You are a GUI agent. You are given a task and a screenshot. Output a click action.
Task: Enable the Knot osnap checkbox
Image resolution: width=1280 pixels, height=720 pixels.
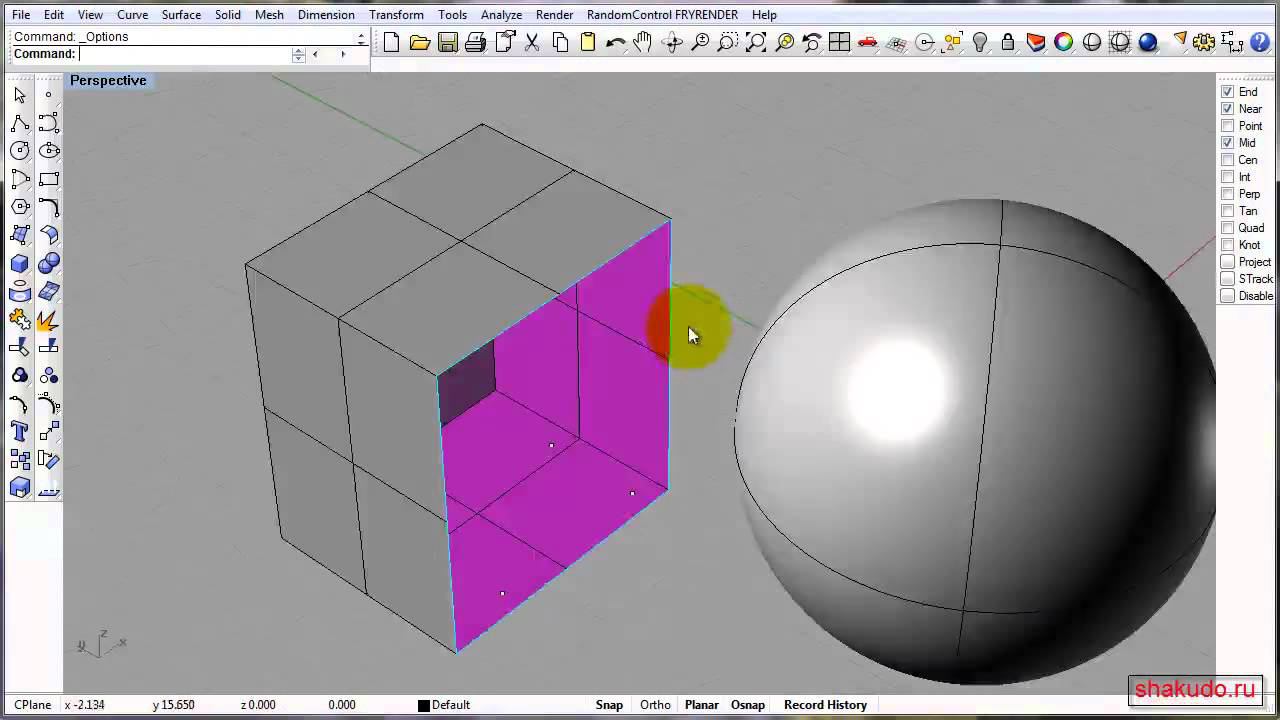(1228, 245)
